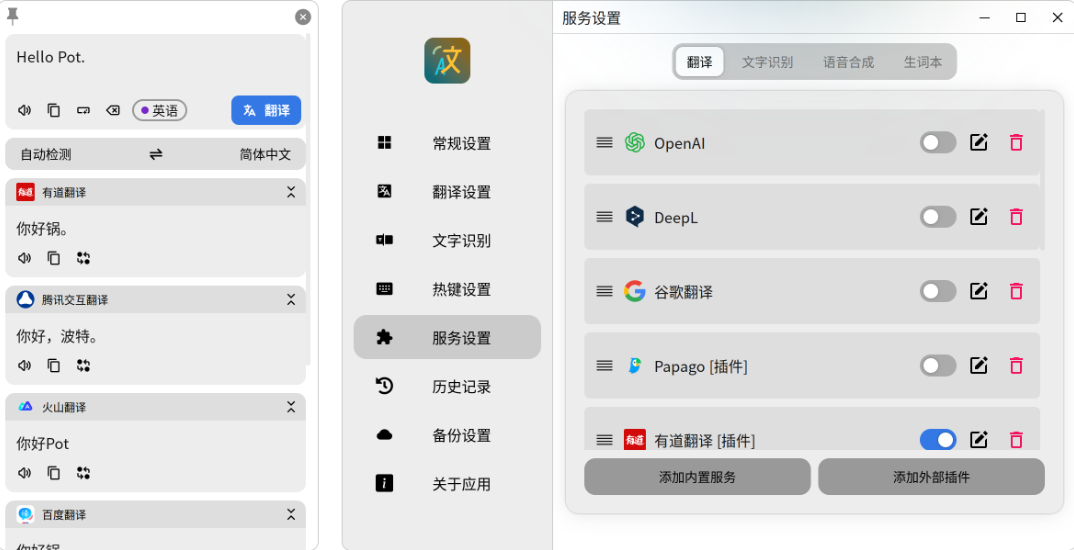This screenshot has width=1074, height=550.
Task: Copy the 火山翻译 result 你好Pot
Action: [x=54, y=473]
